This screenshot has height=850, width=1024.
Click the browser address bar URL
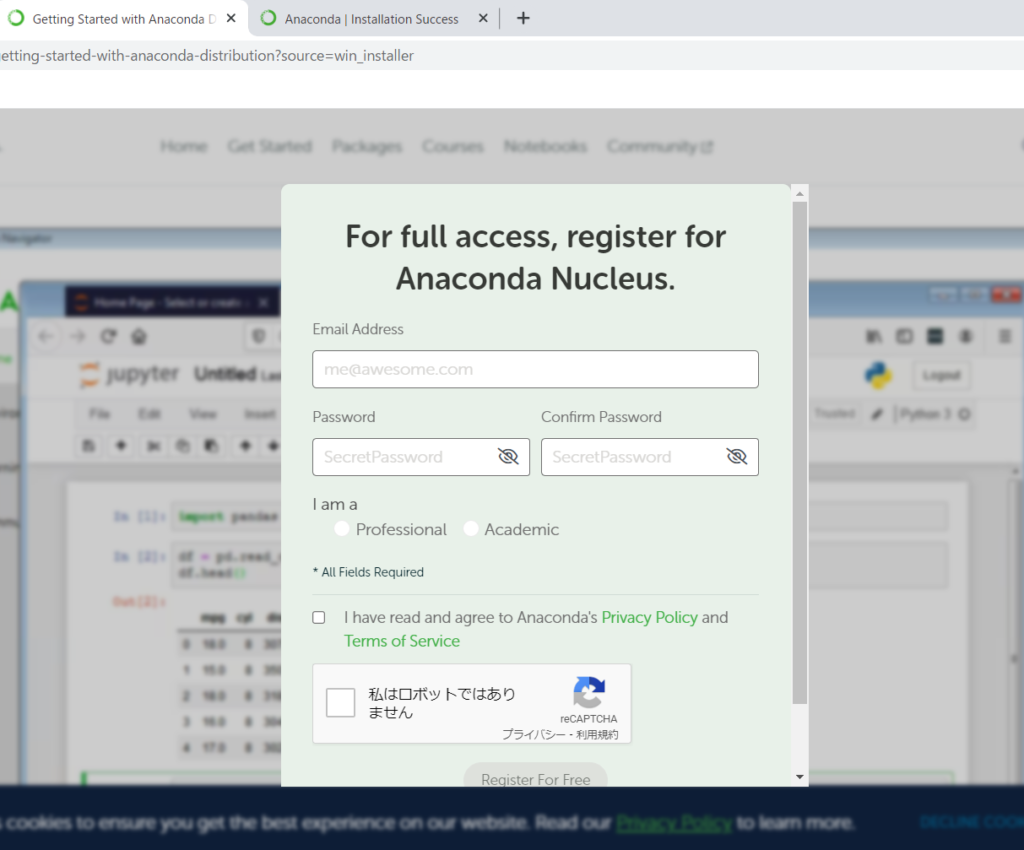click(206, 55)
